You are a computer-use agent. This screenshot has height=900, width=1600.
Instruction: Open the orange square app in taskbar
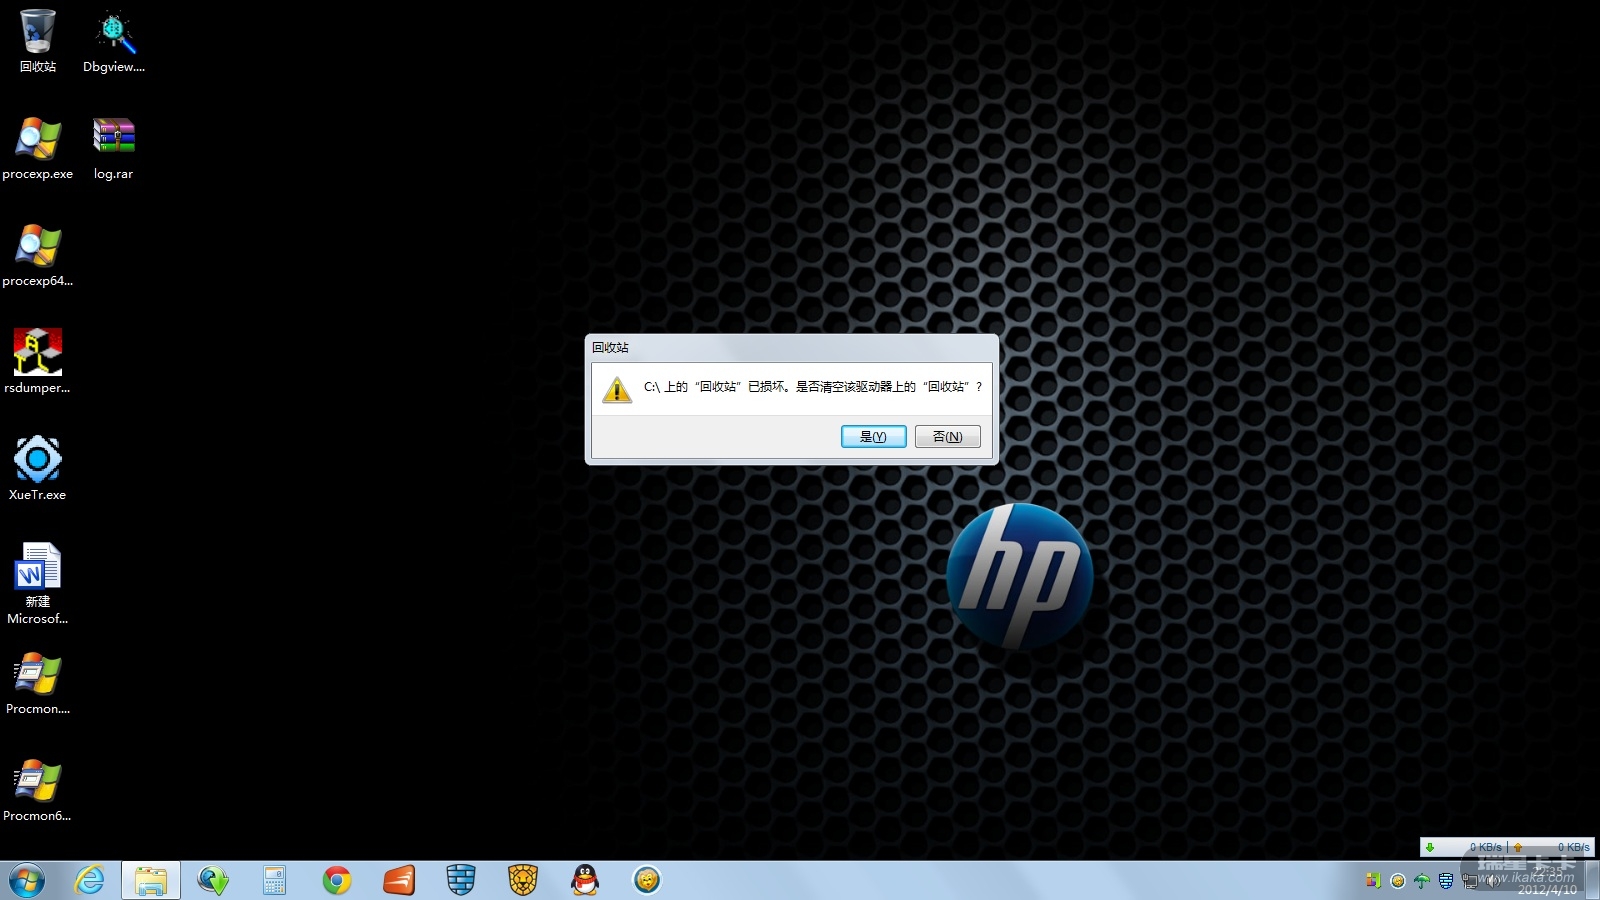pyautogui.click(x=399, y=881)
